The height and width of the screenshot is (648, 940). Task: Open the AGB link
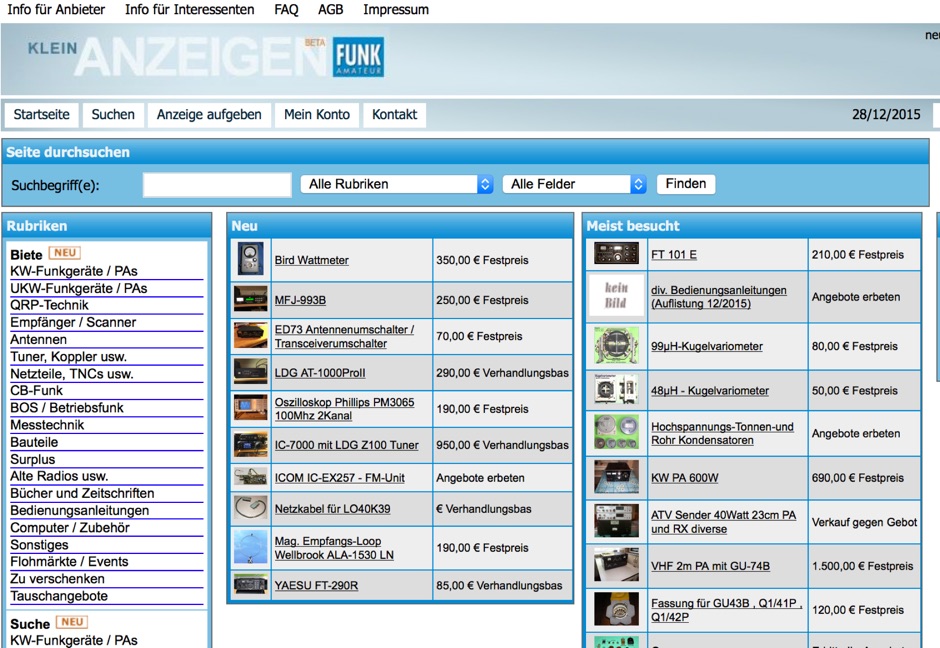(330, 10)
